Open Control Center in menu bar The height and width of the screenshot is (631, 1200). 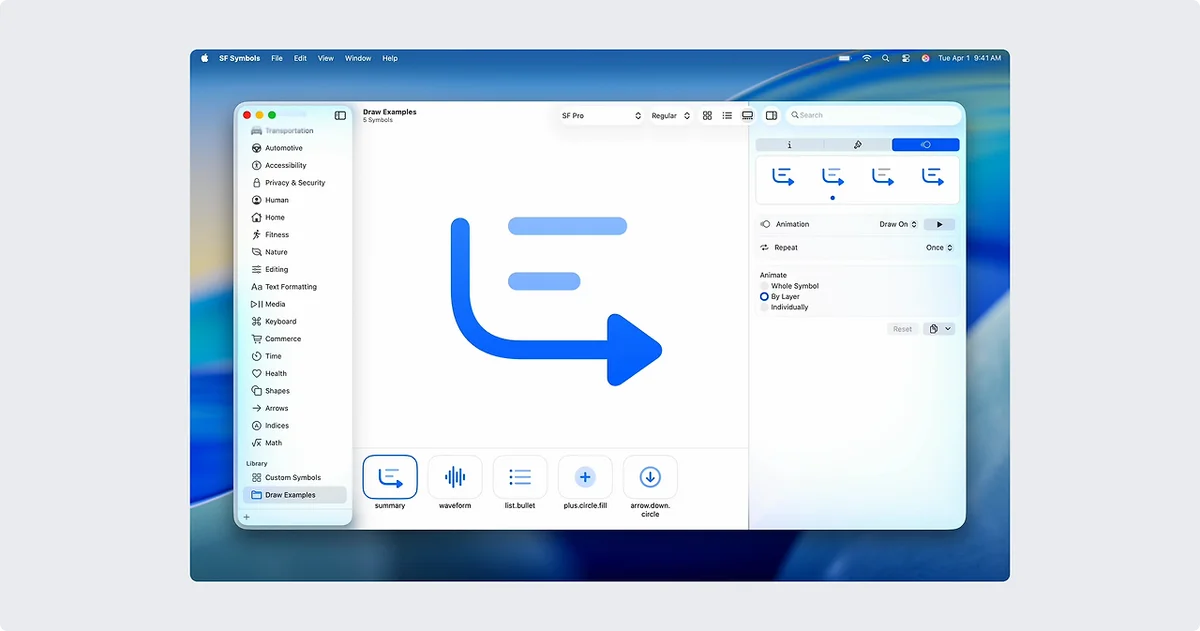coord(906,58)
